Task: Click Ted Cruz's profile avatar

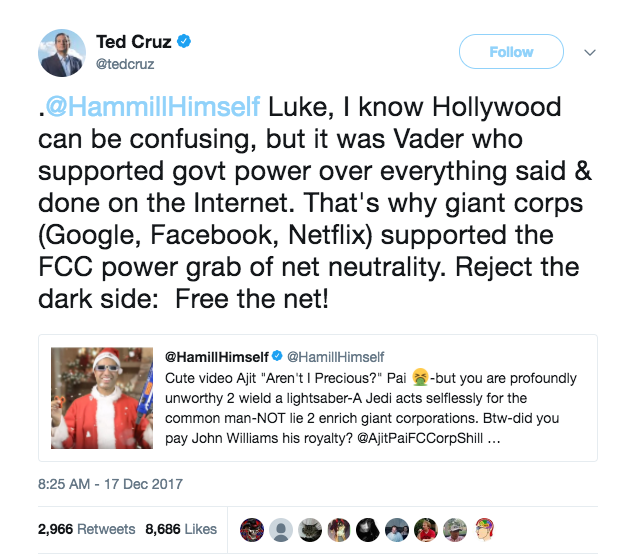Action: (62, 53)
